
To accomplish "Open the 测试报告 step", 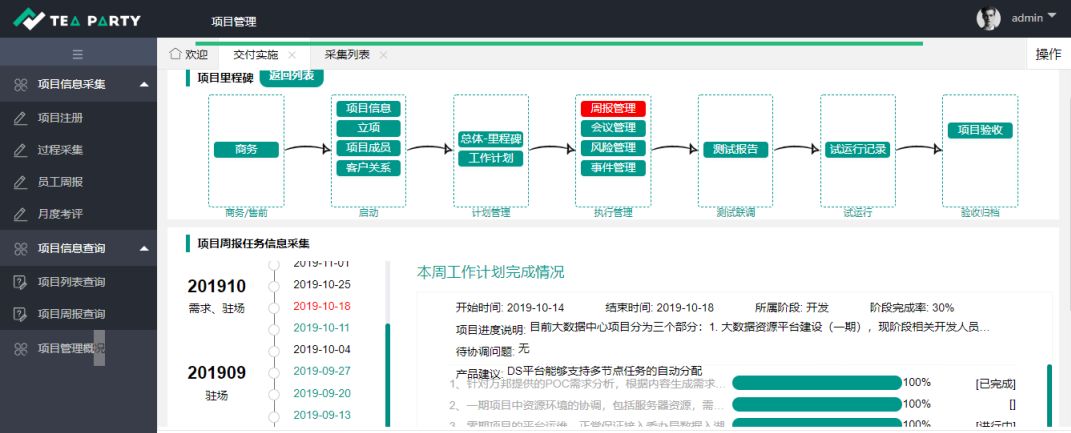I will coord(736,150).
